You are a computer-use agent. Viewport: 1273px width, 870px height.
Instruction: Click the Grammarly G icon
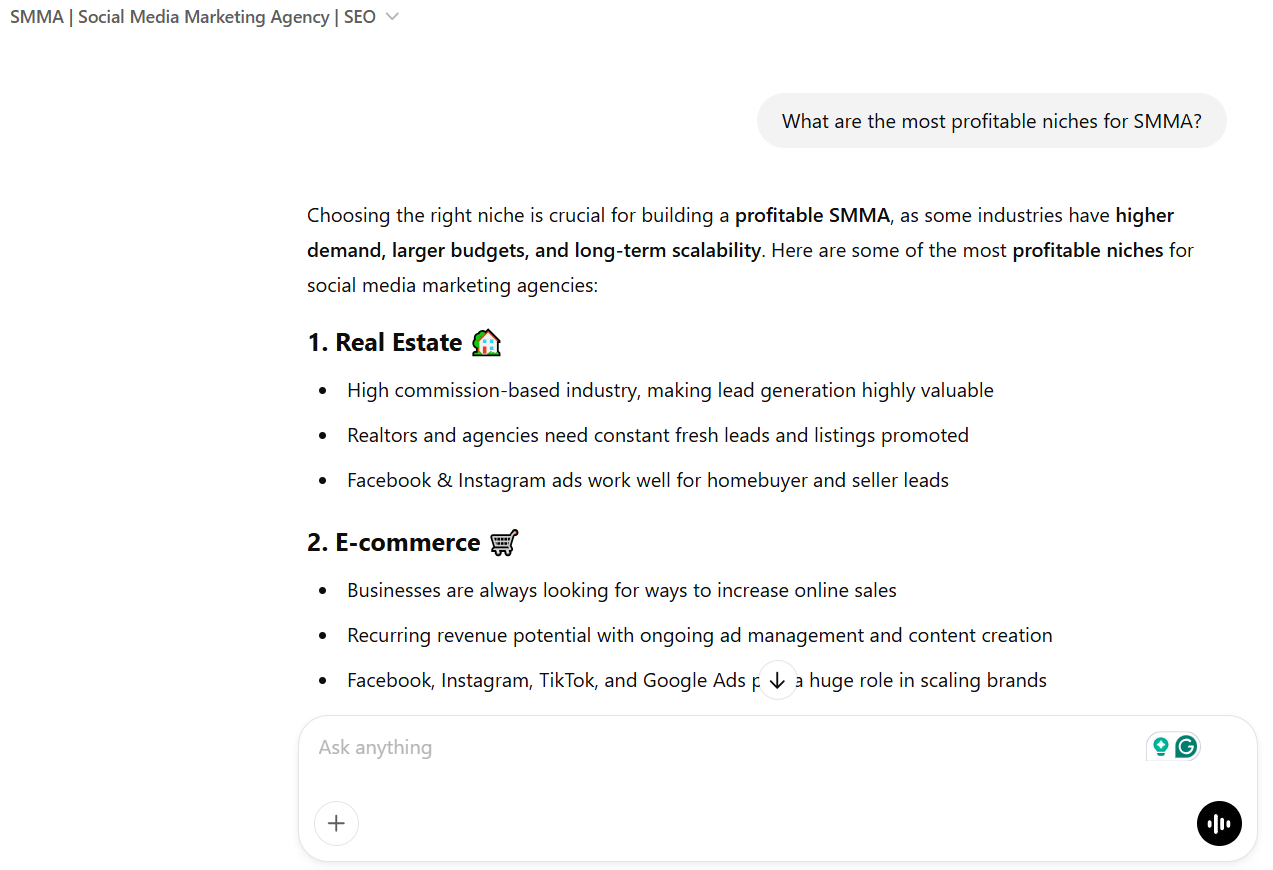pyautogui.click(x=1186, y=747)
